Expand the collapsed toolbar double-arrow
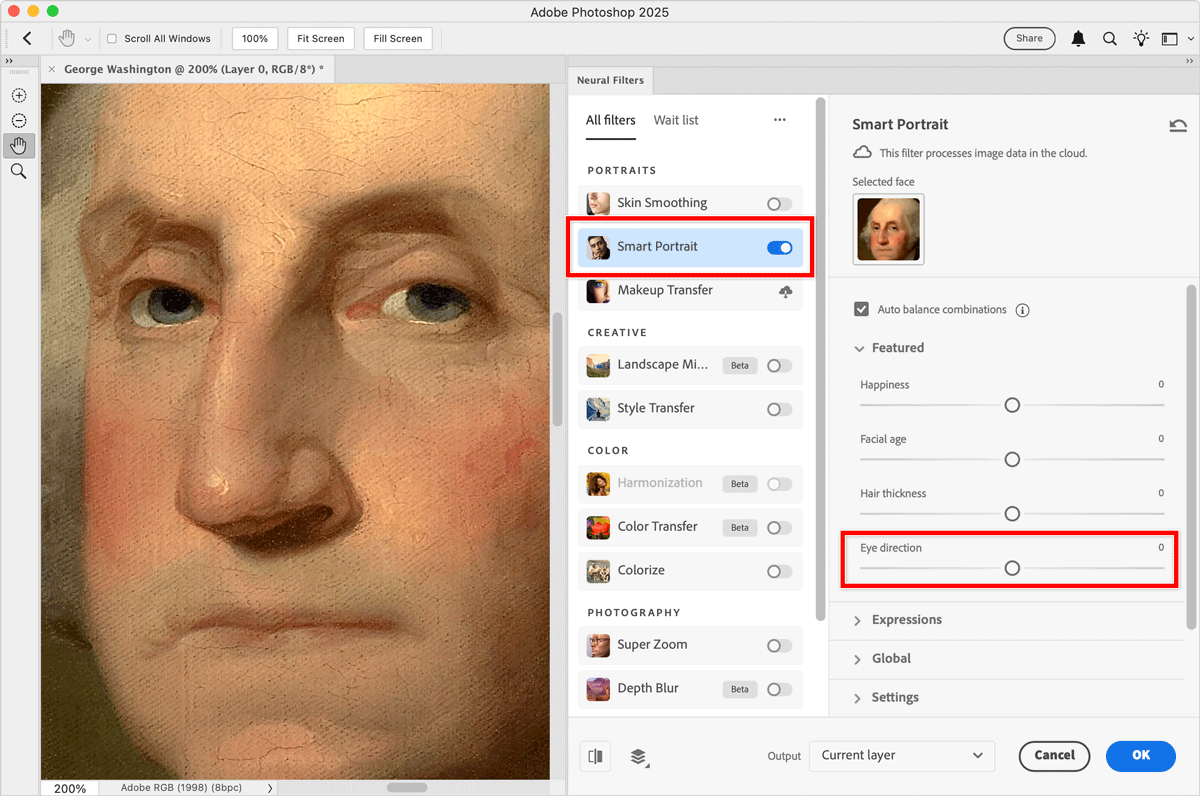This screenshot has height=796, width=1200. tap(9, 61)
